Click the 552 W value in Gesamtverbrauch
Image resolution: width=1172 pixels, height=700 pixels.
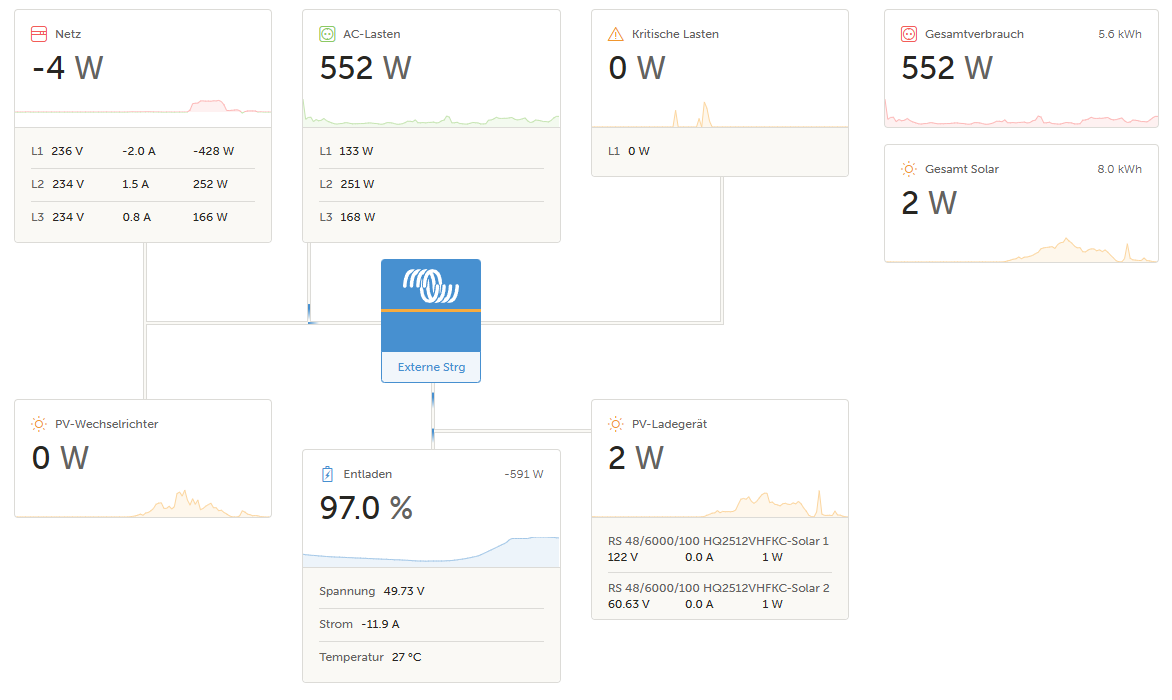(x=947, y=68)
